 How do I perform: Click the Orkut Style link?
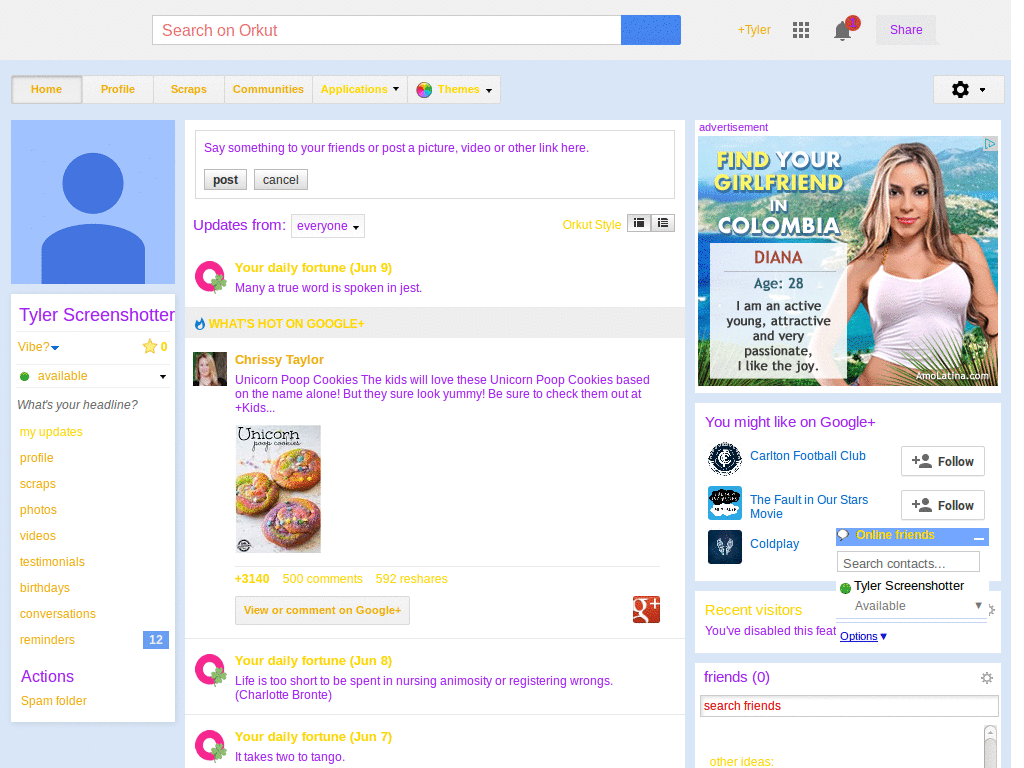[592, 225]
